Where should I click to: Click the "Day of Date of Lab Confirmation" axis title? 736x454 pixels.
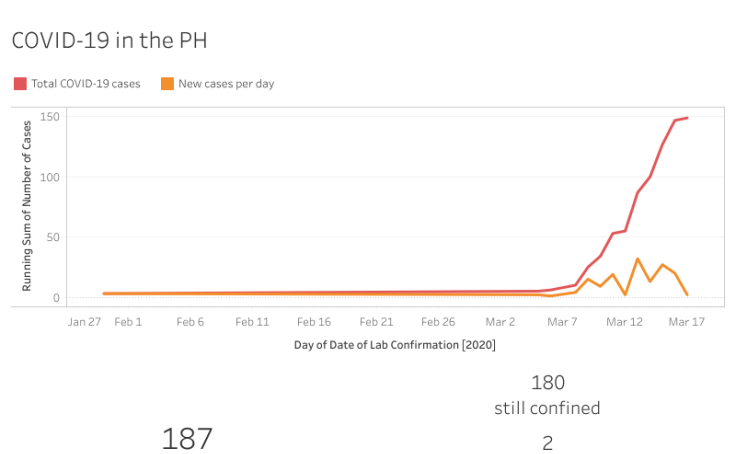[x=395, y=345]
